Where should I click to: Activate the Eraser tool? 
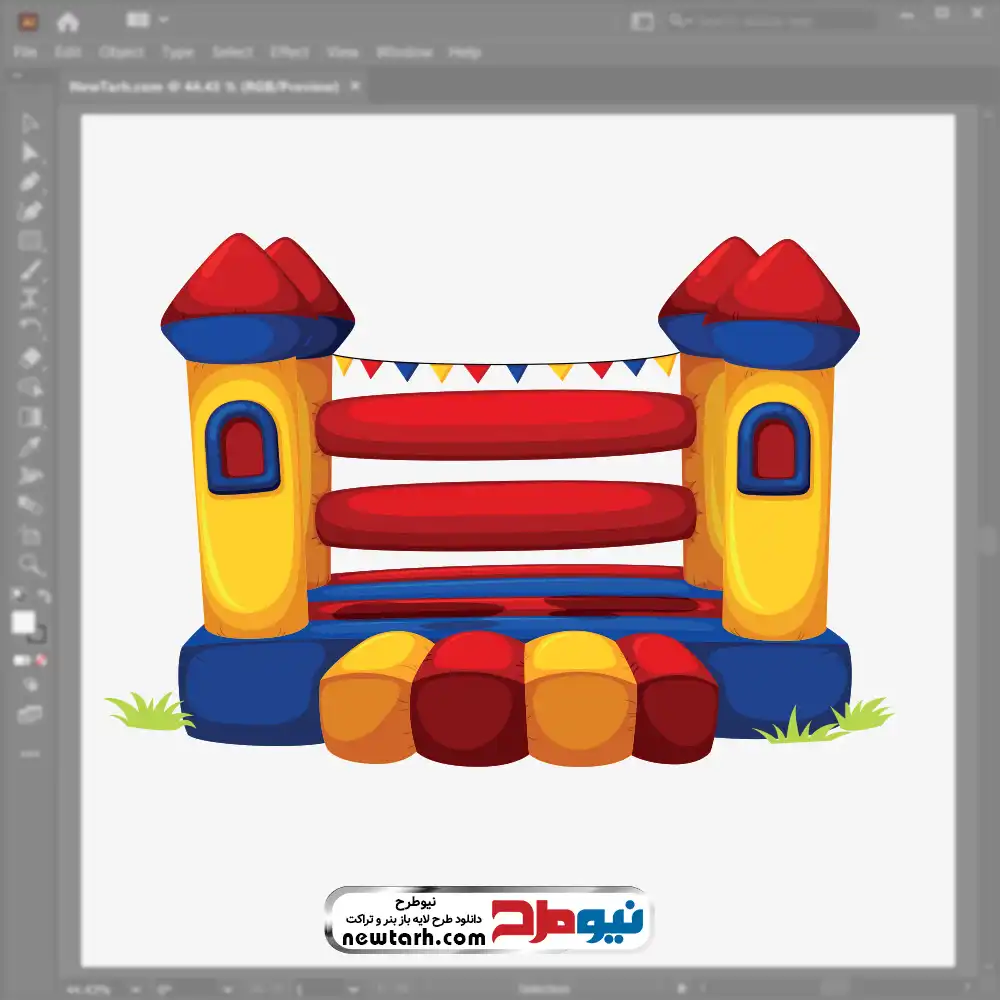pyautogui.click(x=30, y=357)
